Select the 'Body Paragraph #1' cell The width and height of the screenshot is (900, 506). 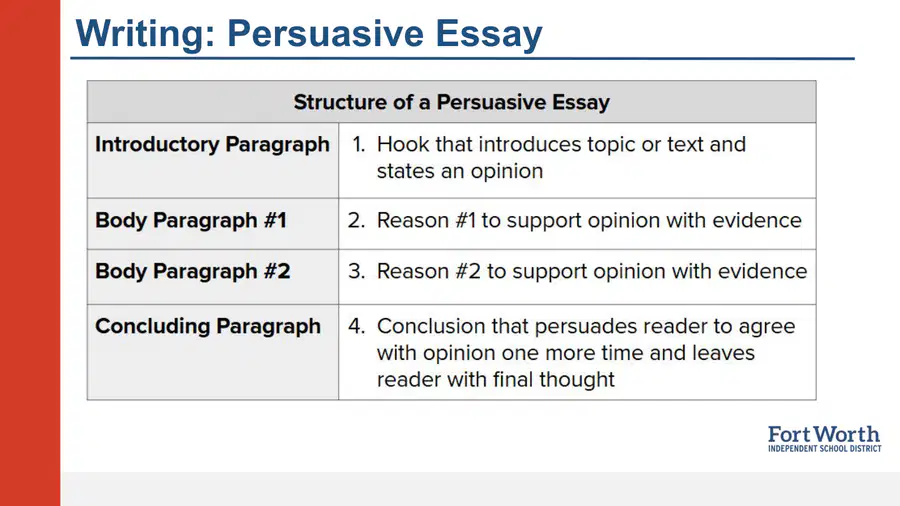tap(213, 224)
